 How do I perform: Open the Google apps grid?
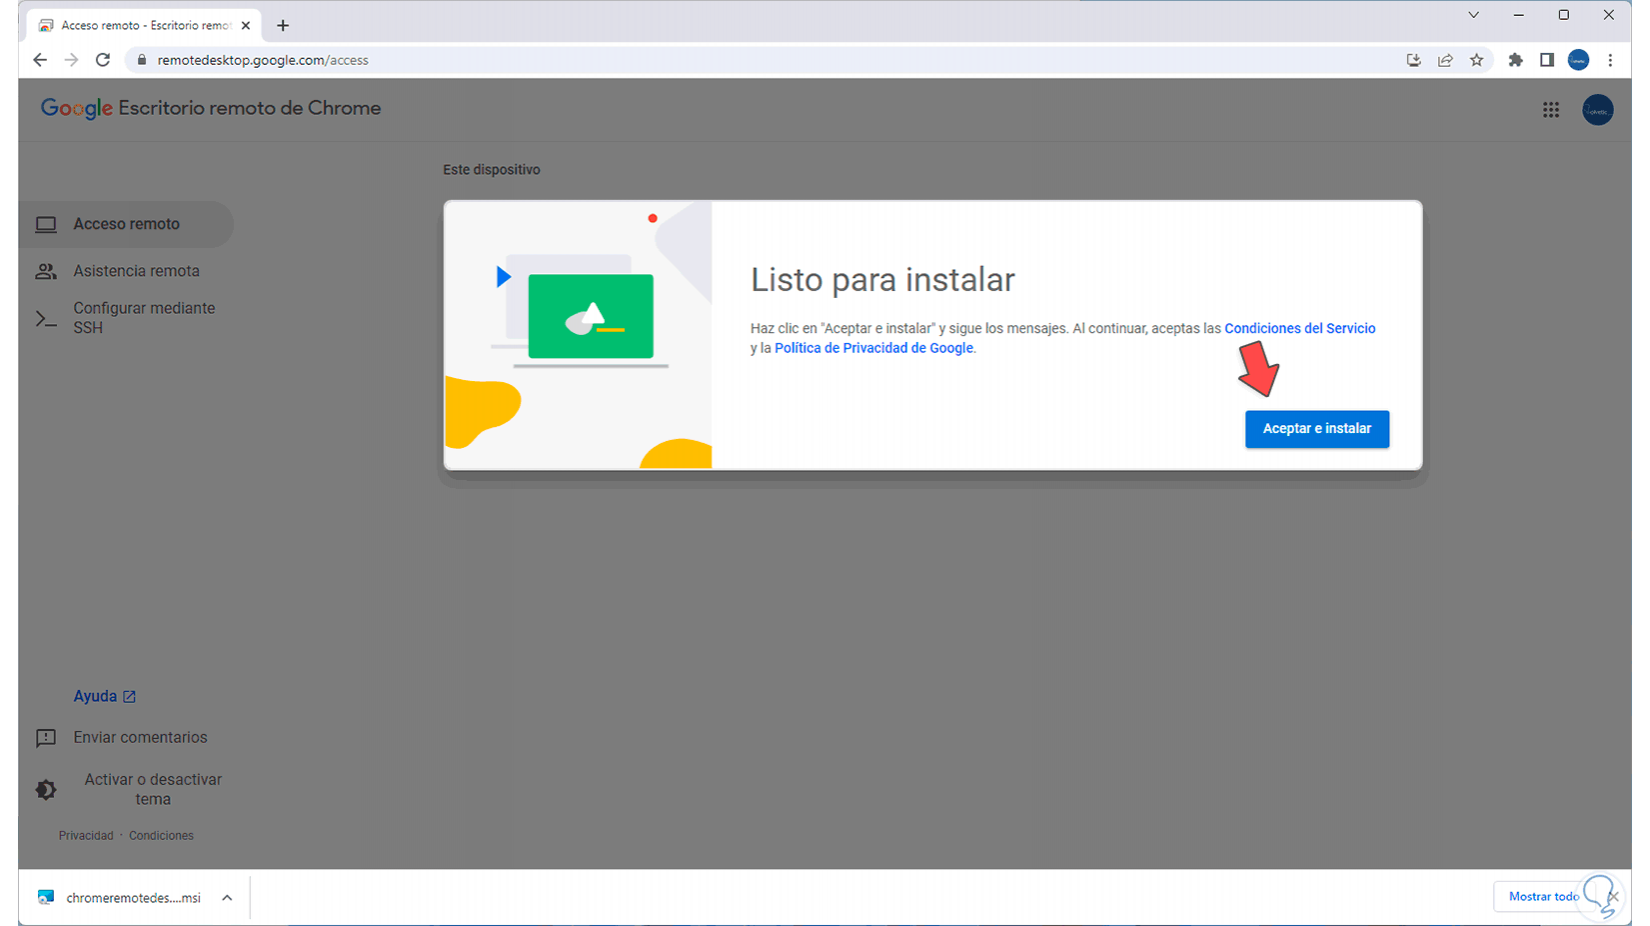pyautogui.click(x=1551, y=110)
